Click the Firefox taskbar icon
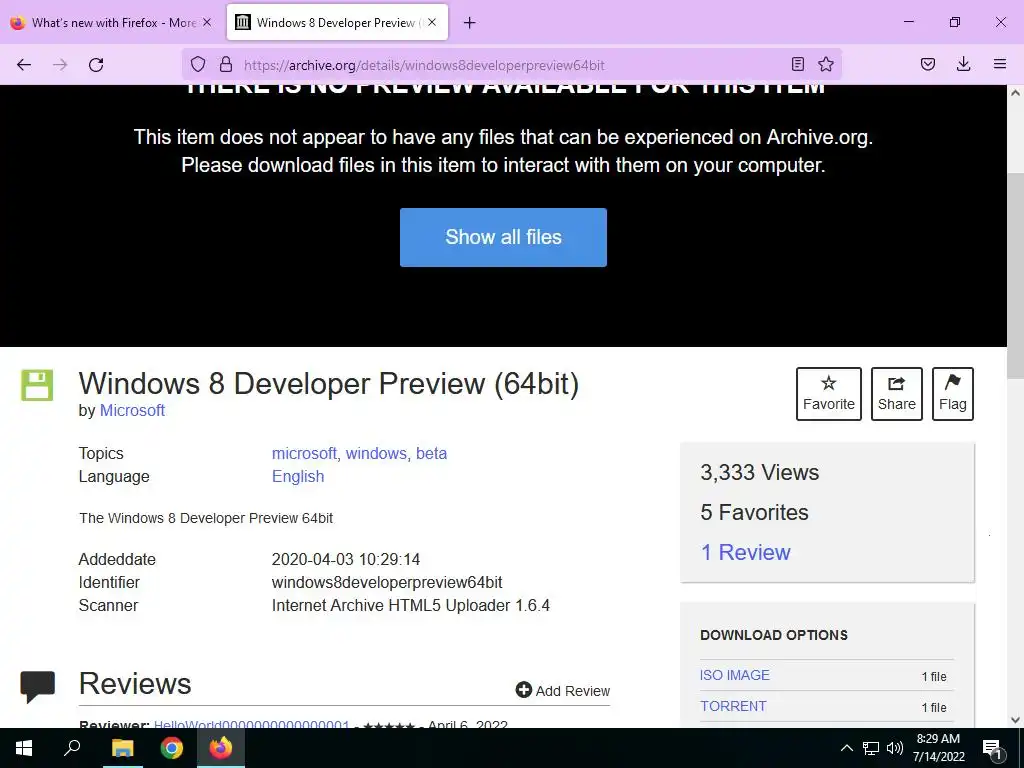This screenshot has width=1024, height=768. click(x=221, y=748)
